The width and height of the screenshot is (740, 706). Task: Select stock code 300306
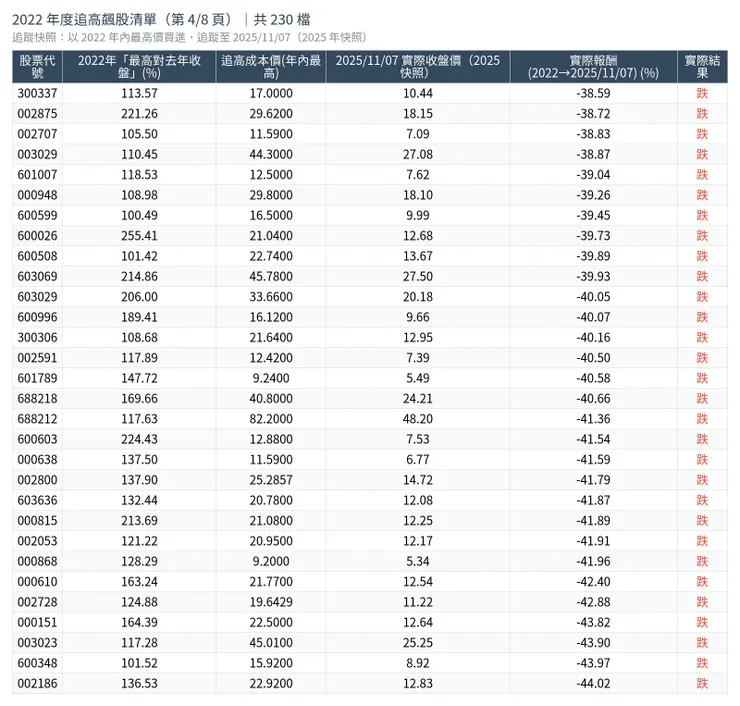tap(37, 337)
